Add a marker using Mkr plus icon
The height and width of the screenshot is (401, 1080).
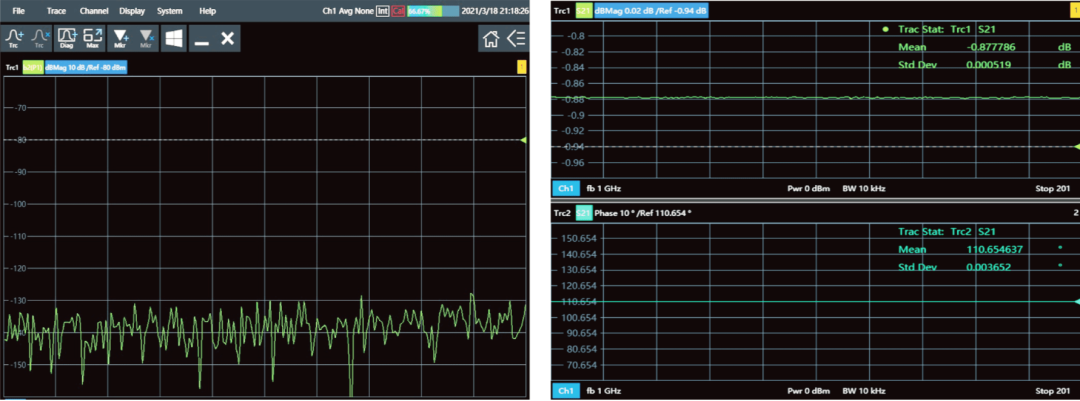pos(122,38)
